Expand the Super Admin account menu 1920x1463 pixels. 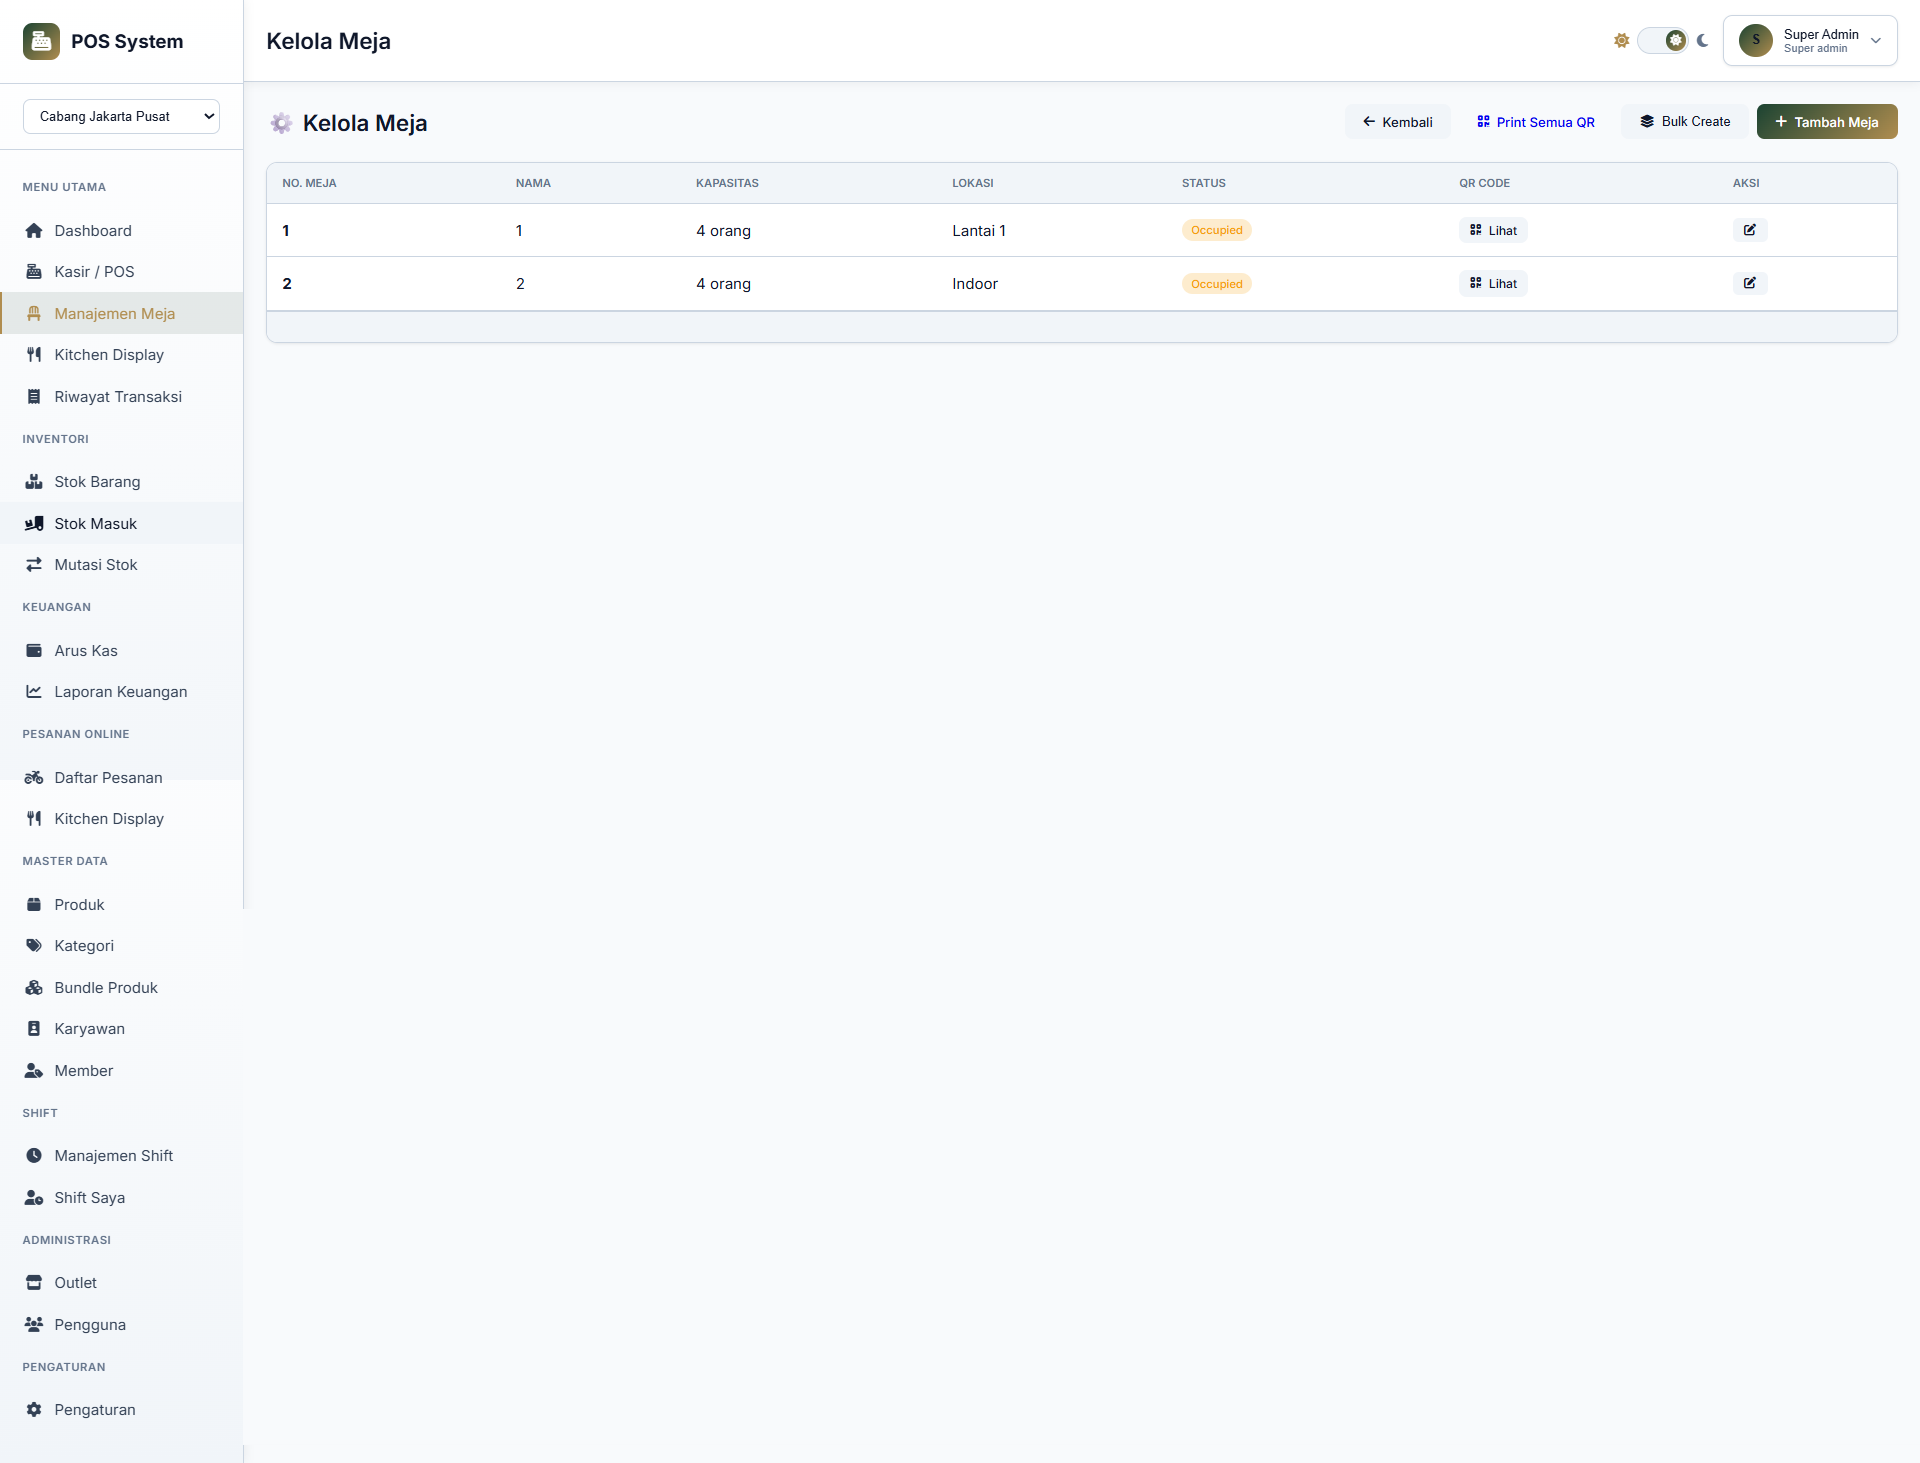pos(1810,40)
